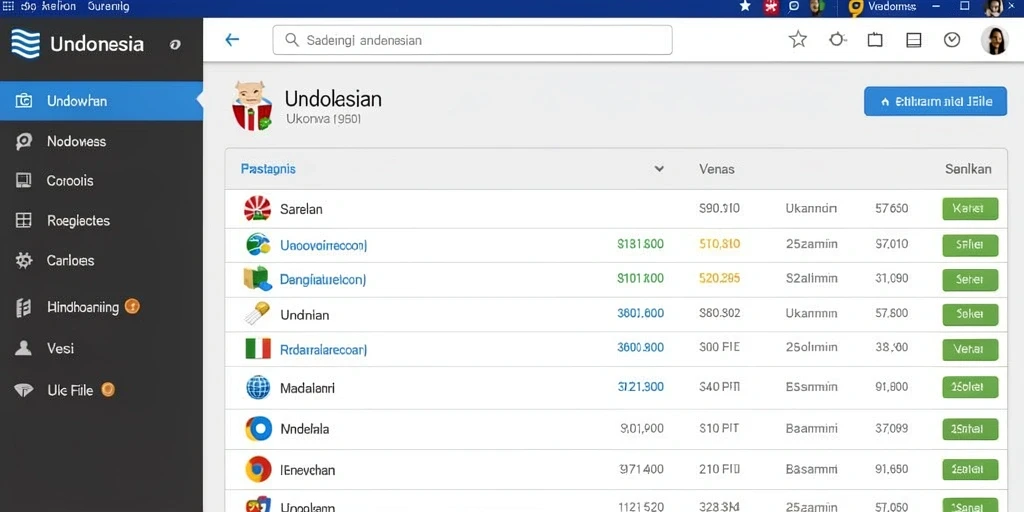Screen dimensions: 1024x512
Task: Click the Vesi person icon
Action: coord(24,348)
